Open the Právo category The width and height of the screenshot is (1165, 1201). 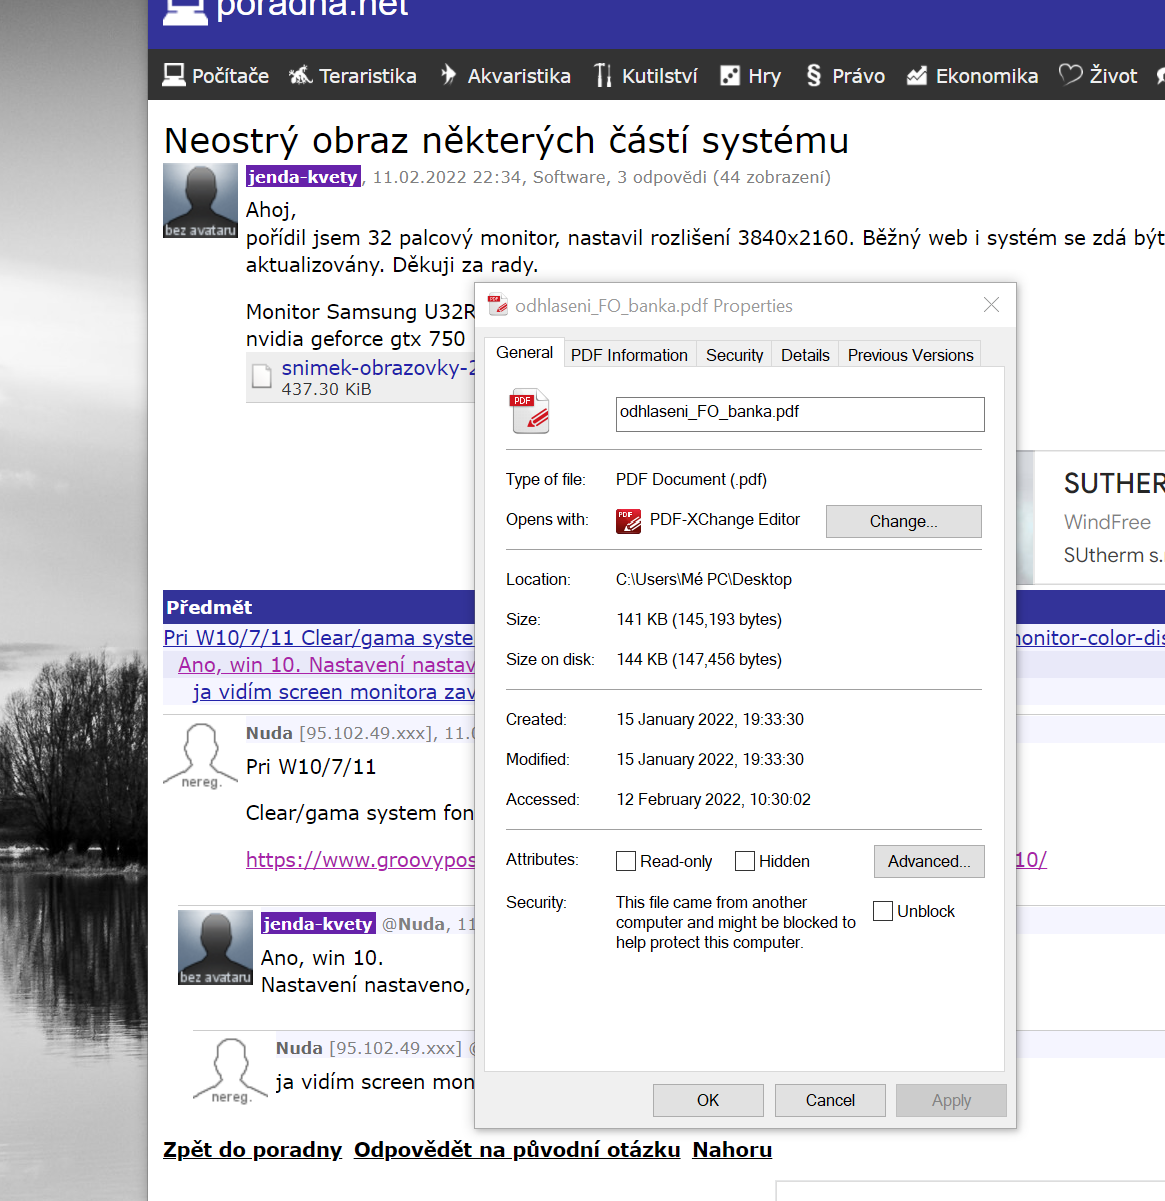pyautogui.click(x=845, y=76)
